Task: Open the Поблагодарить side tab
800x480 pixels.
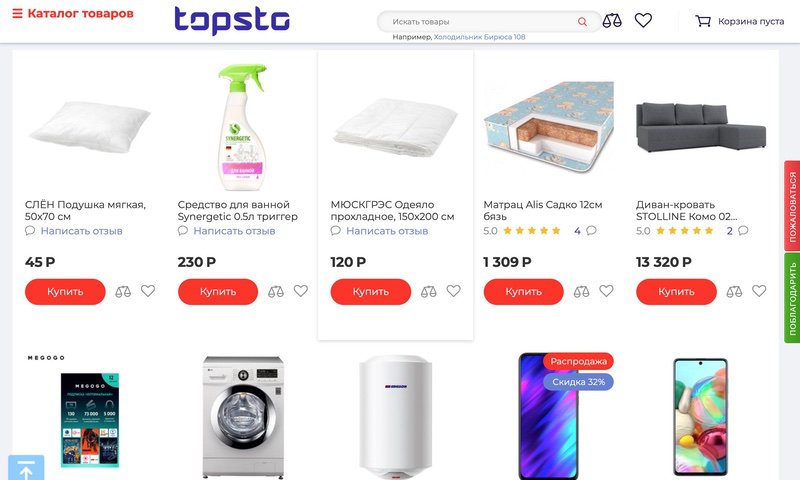Action: click(792, 298)
